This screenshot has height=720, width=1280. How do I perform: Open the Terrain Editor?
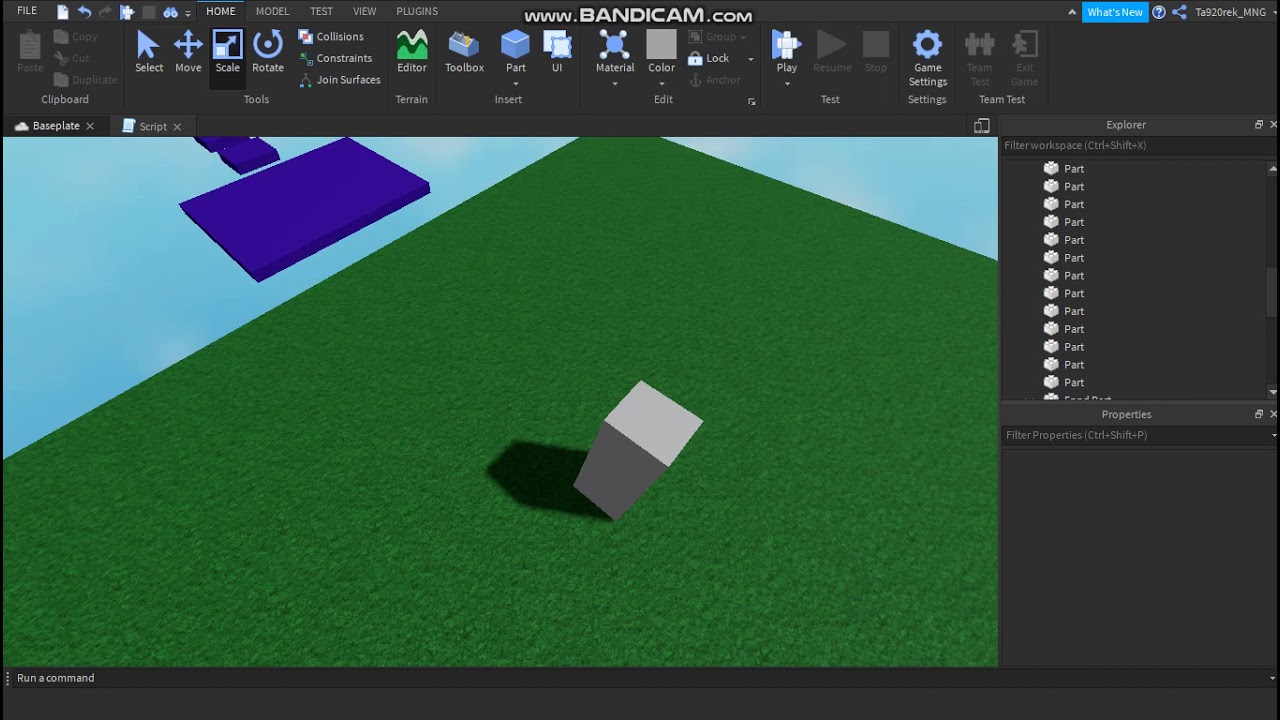pyautogui.click(x=412, y=52)
